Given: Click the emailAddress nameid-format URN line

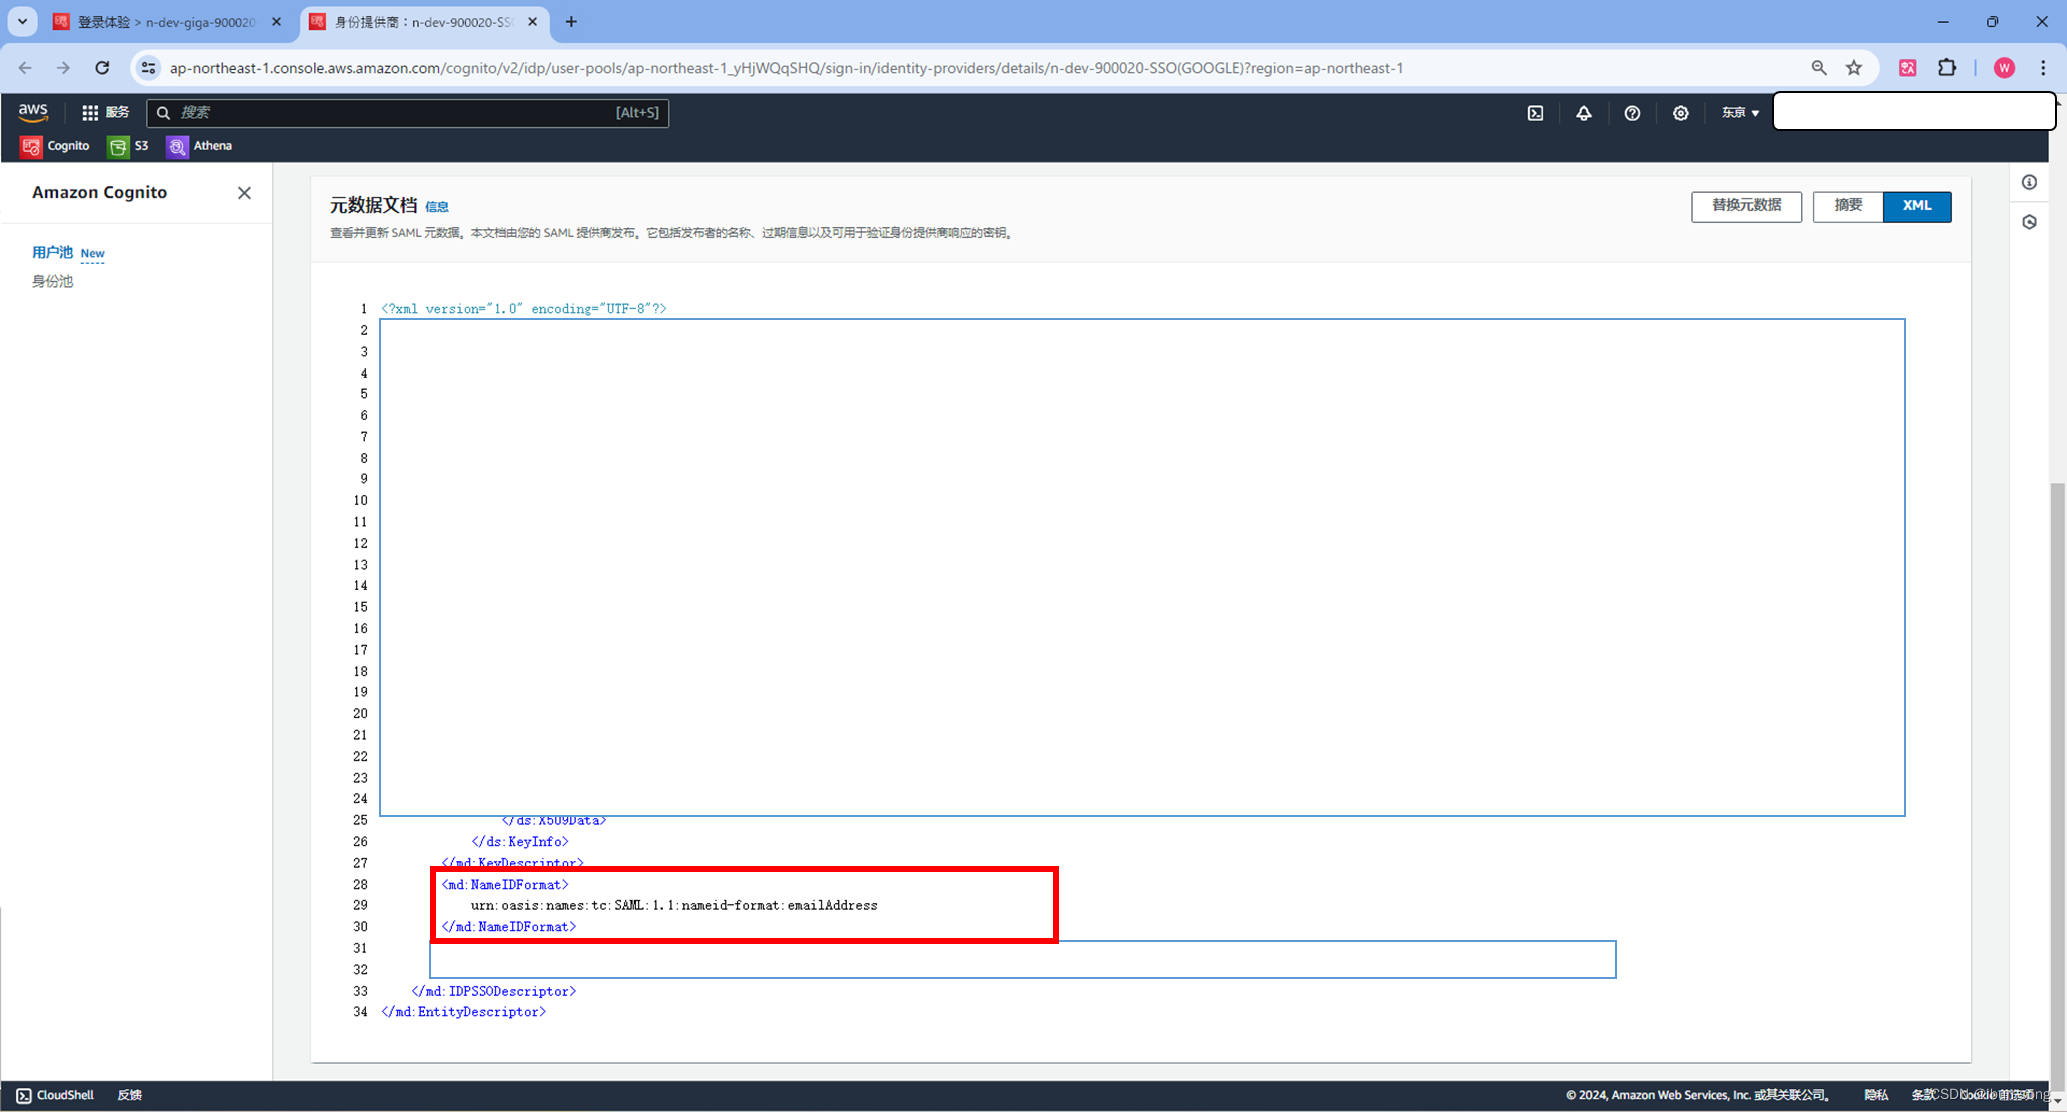Looking at the screenshot, I should [x=674, y=906].
